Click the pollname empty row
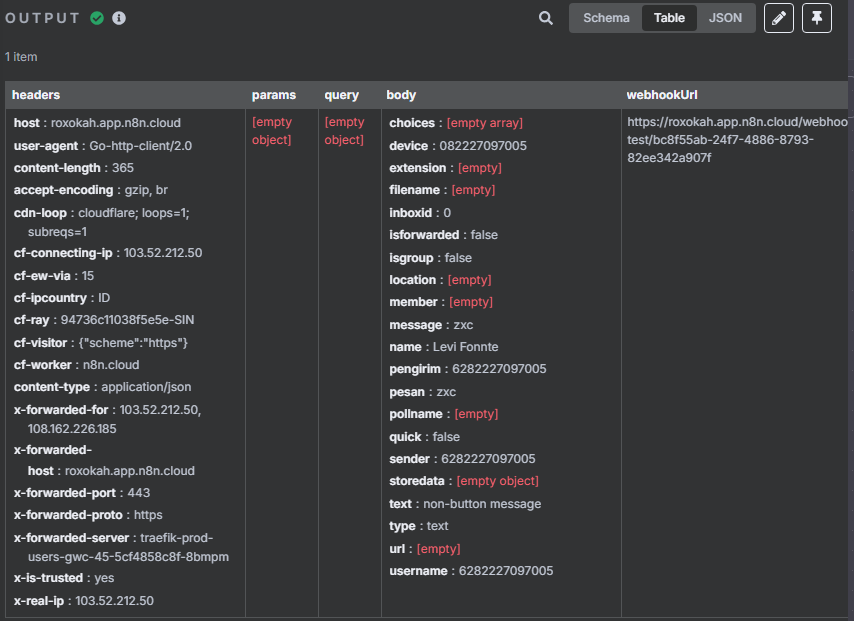Screen dimensions: 854x621 click(444, 415)
